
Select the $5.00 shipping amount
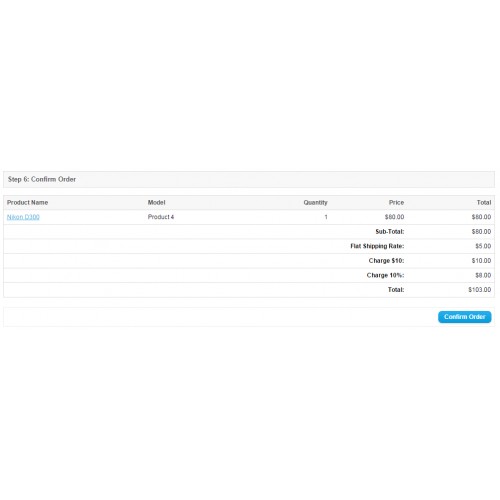483,246
